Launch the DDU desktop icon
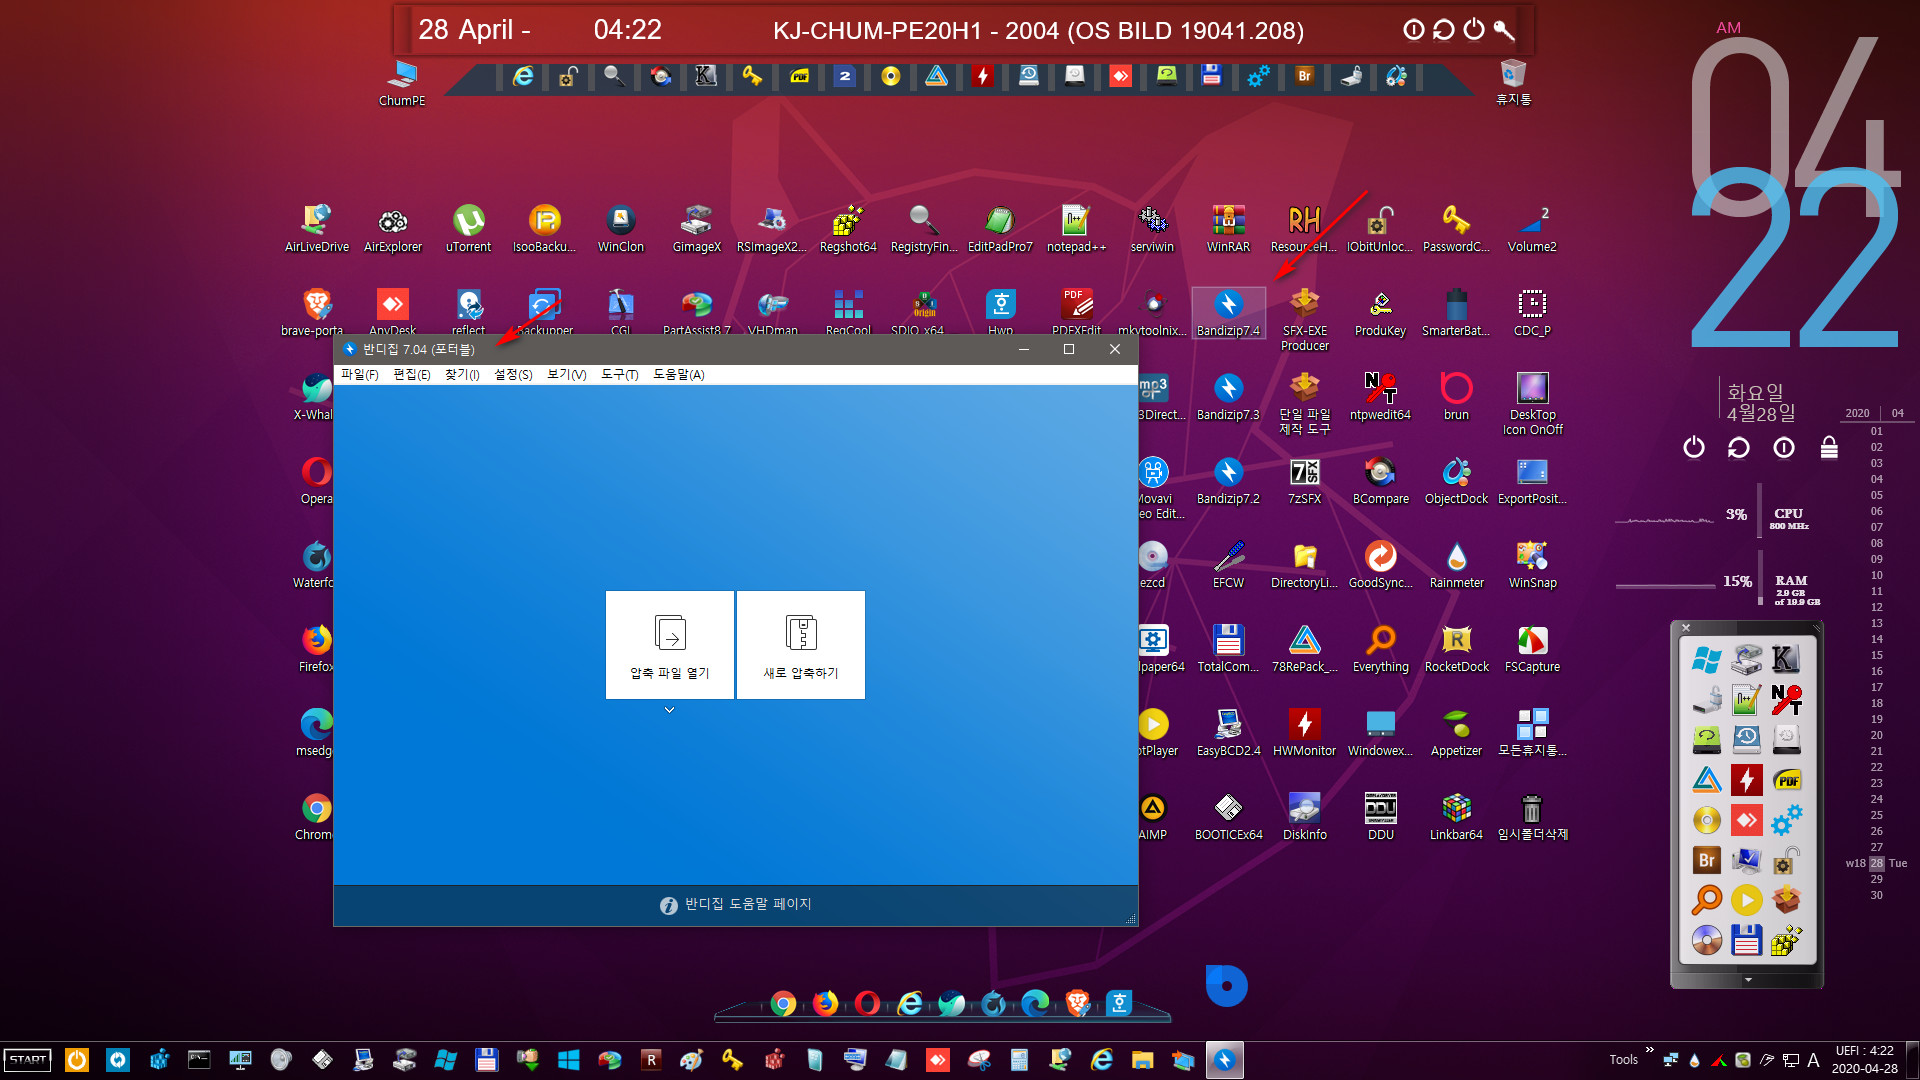The image size is (1920, 1080). [1380, 816]
